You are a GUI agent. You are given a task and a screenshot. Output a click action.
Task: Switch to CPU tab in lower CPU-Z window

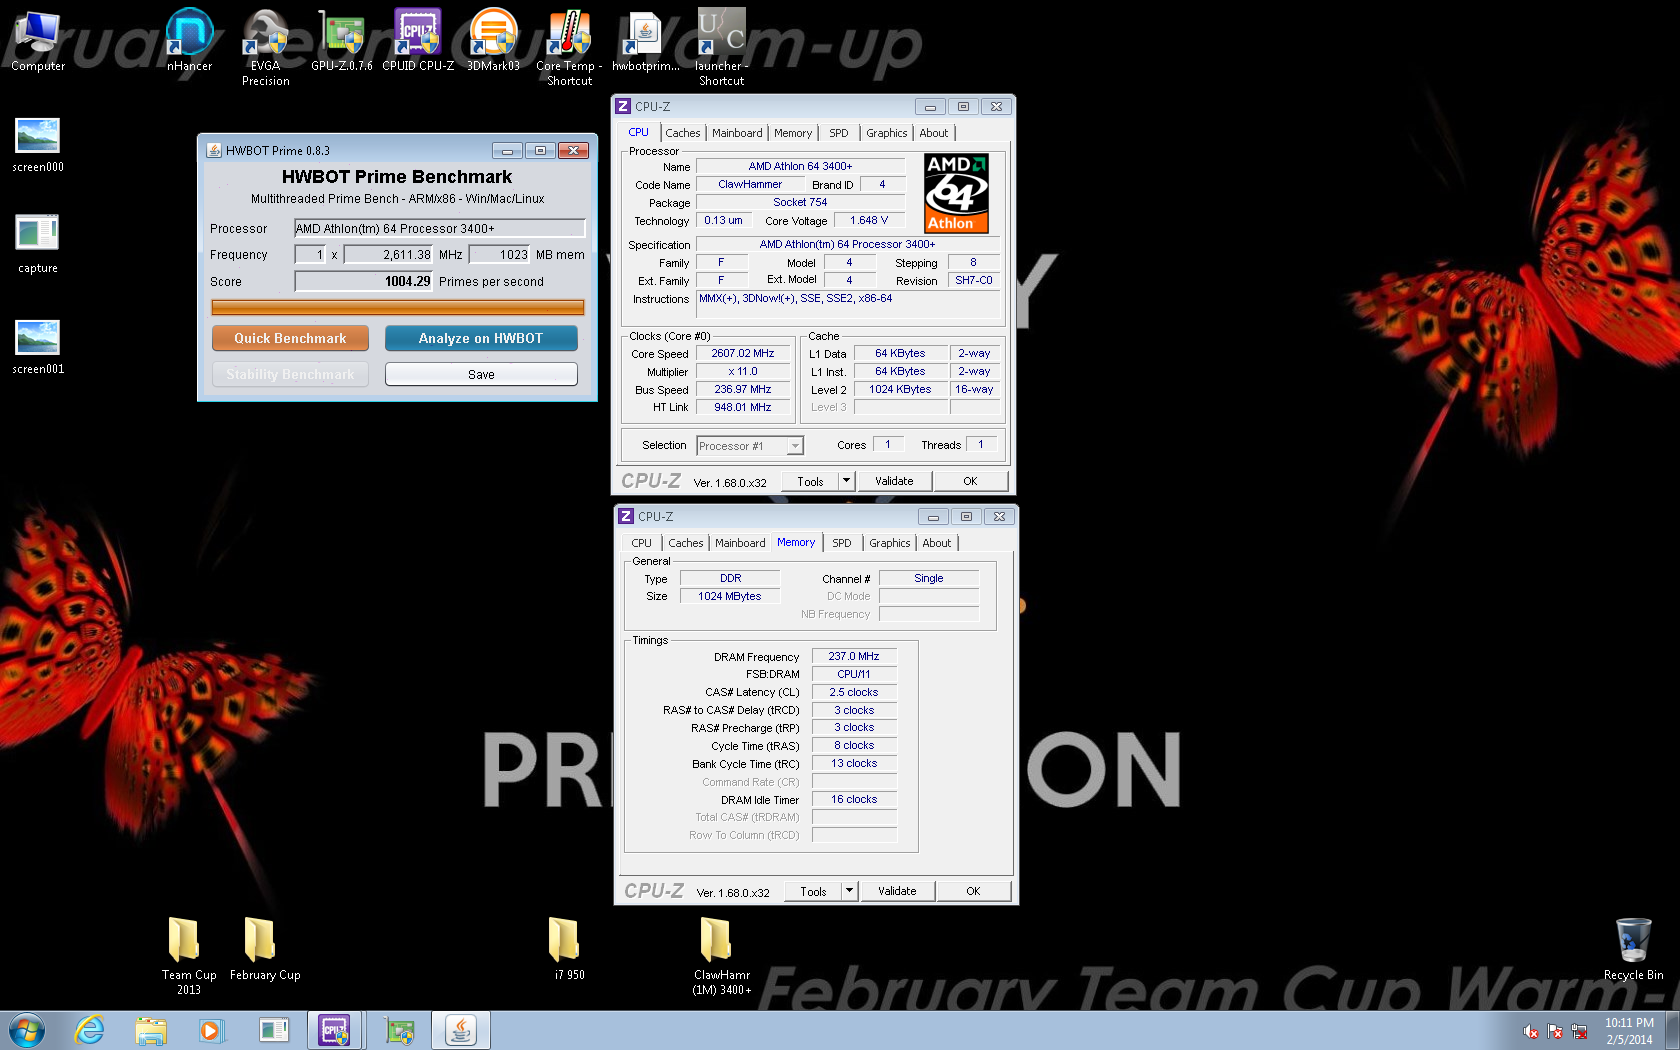pos(642,543)
